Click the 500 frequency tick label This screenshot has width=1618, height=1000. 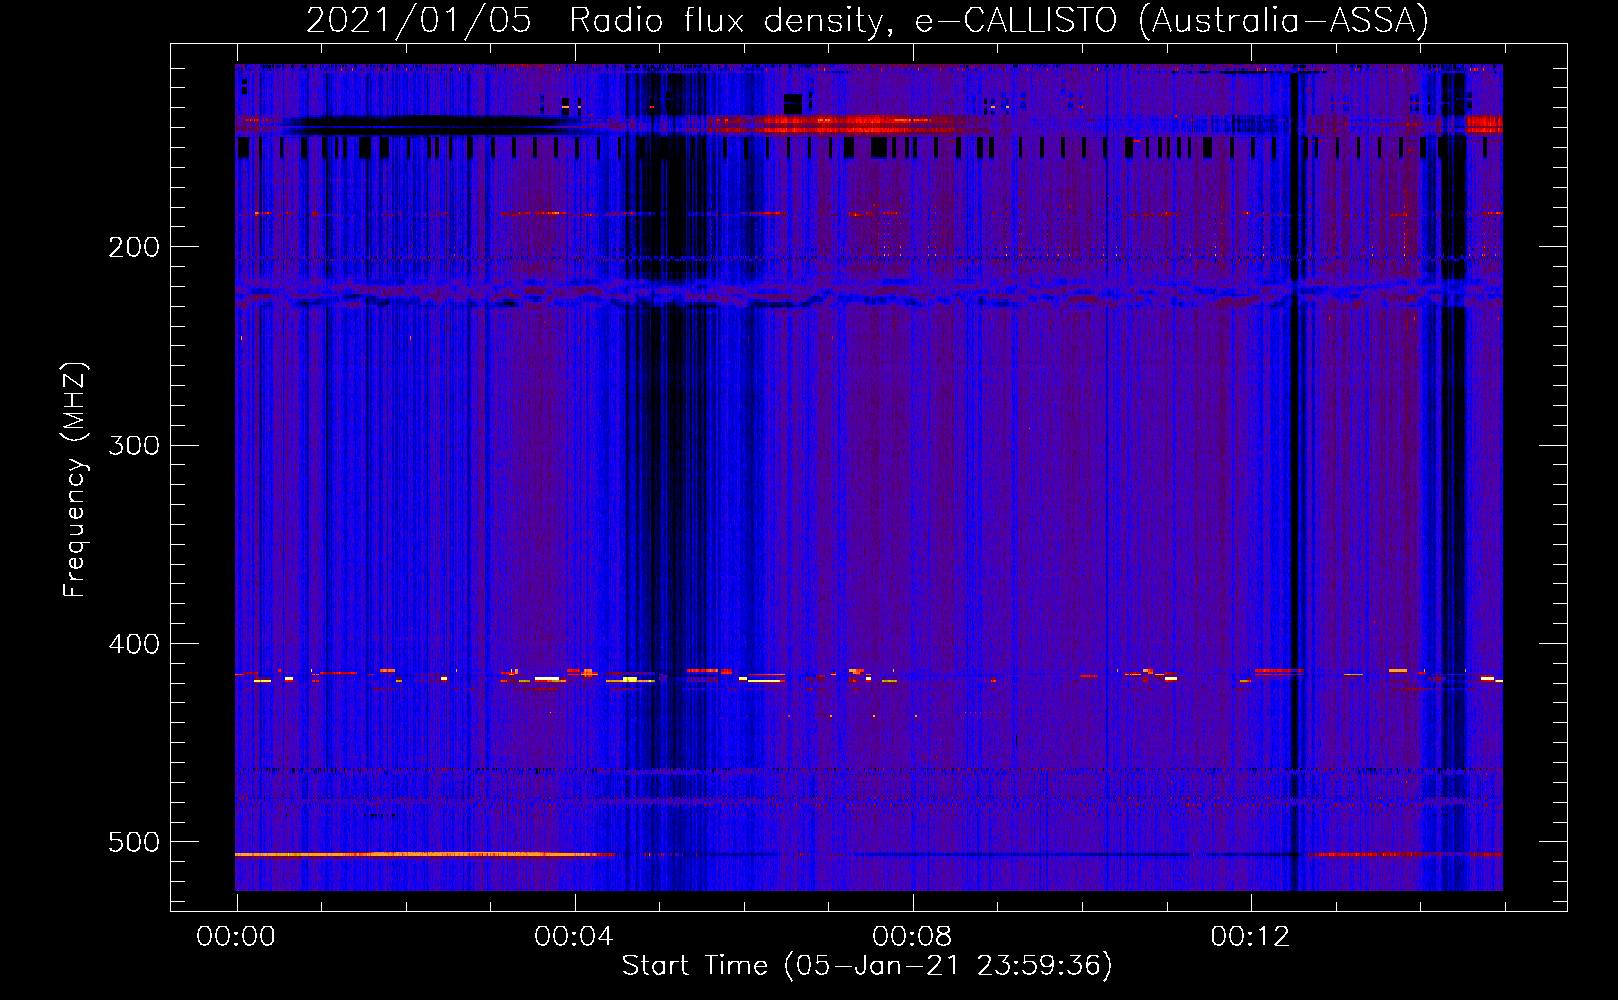134,842
